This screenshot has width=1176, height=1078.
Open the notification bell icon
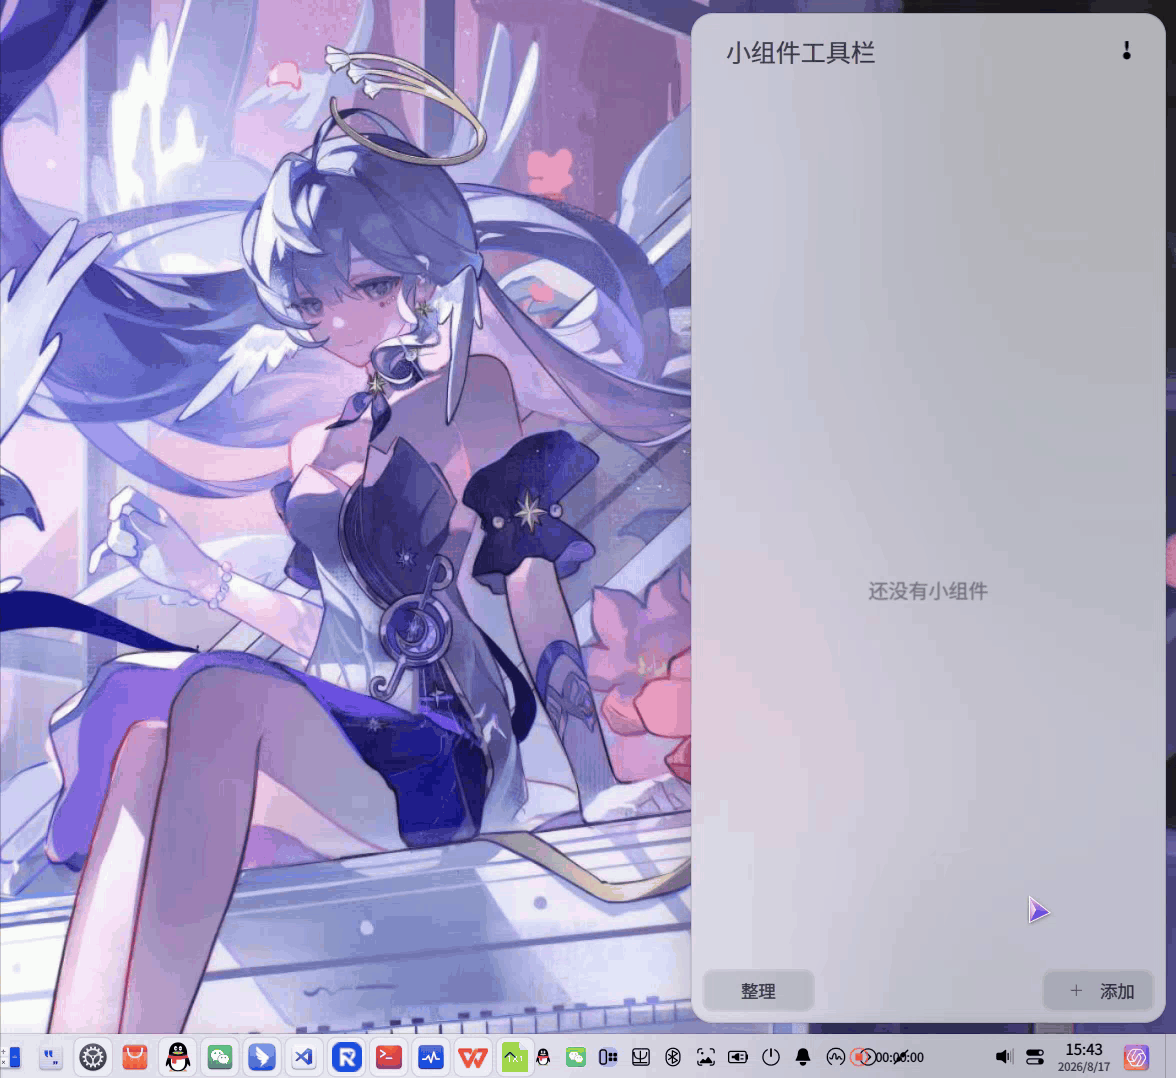pos(802,1057)
